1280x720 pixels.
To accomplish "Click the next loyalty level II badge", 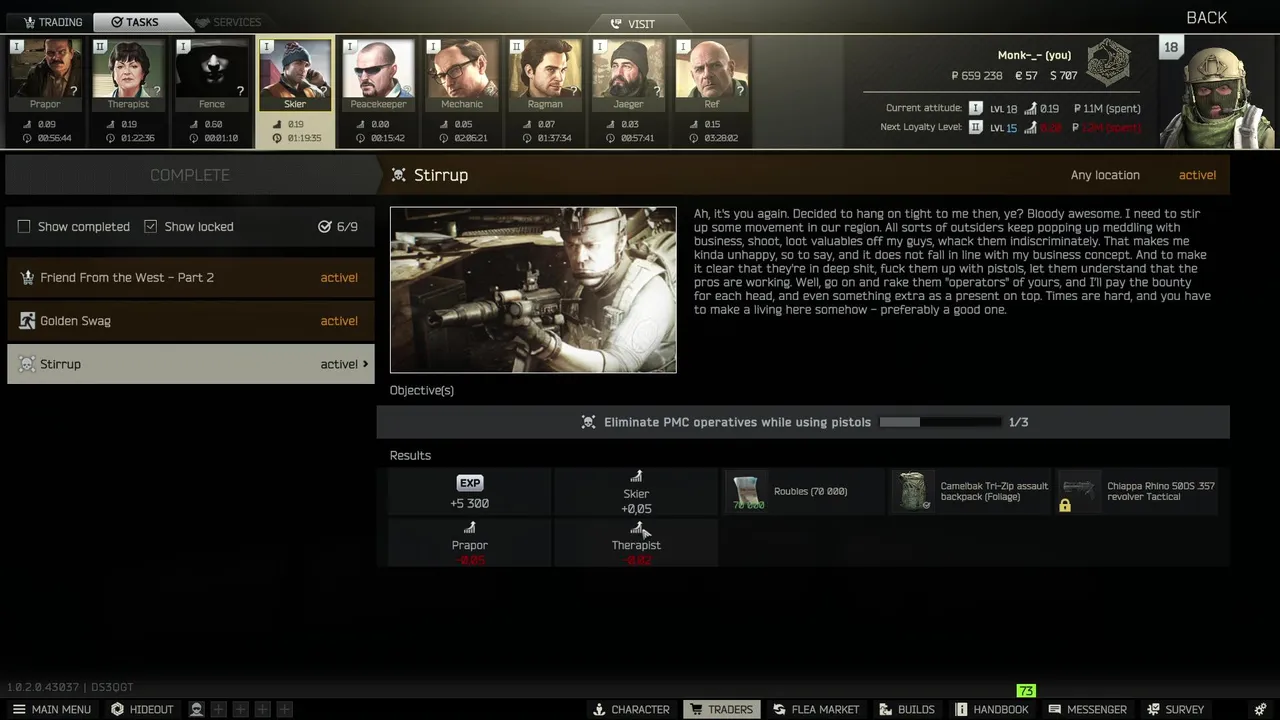I will [976, 128].
